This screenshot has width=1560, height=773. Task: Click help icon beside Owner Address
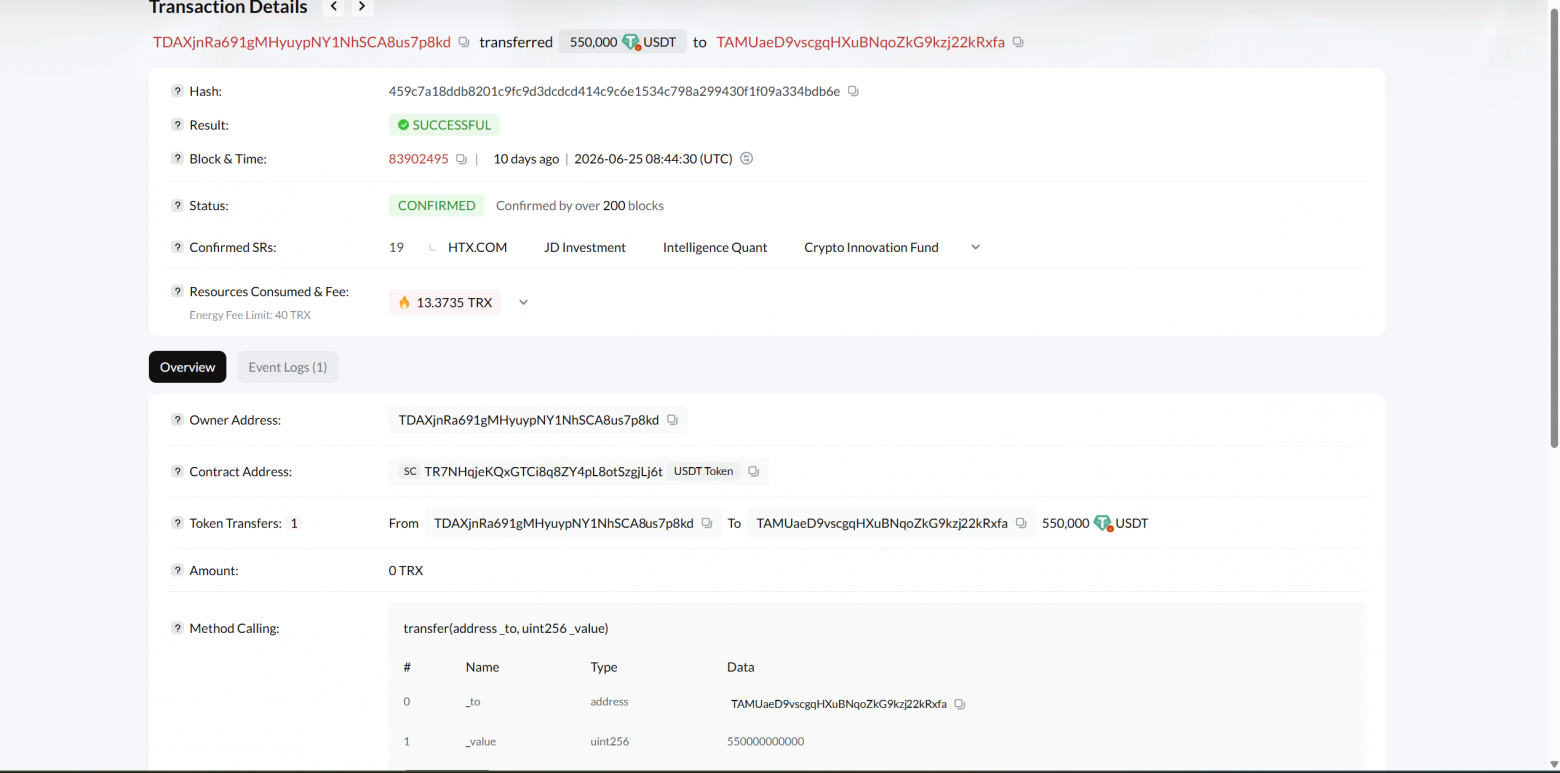click(177, 420)
